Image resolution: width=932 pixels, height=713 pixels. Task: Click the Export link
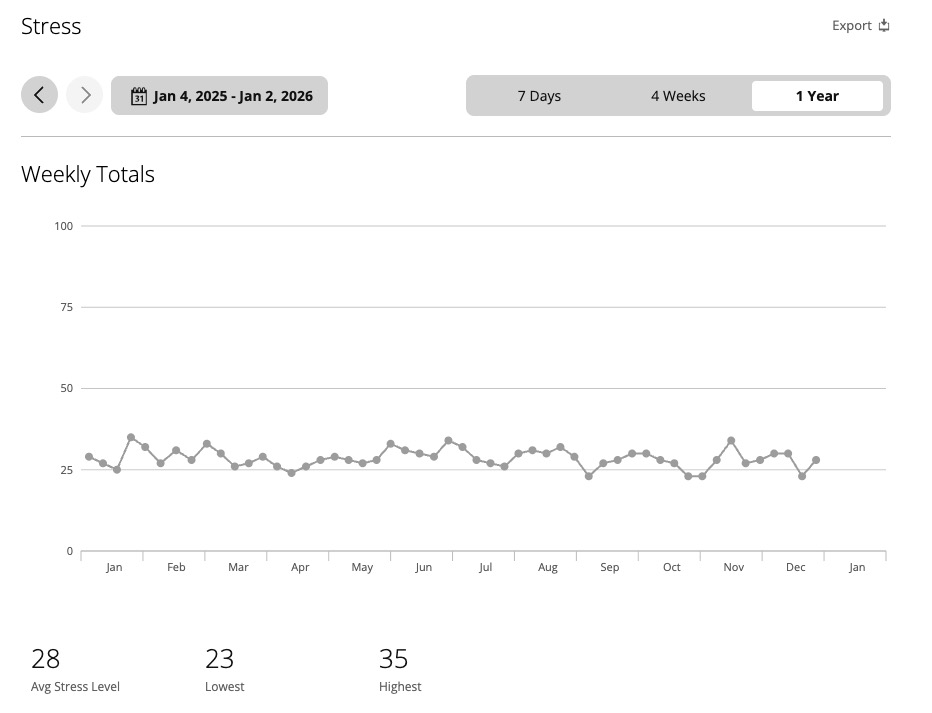(852, 26)
